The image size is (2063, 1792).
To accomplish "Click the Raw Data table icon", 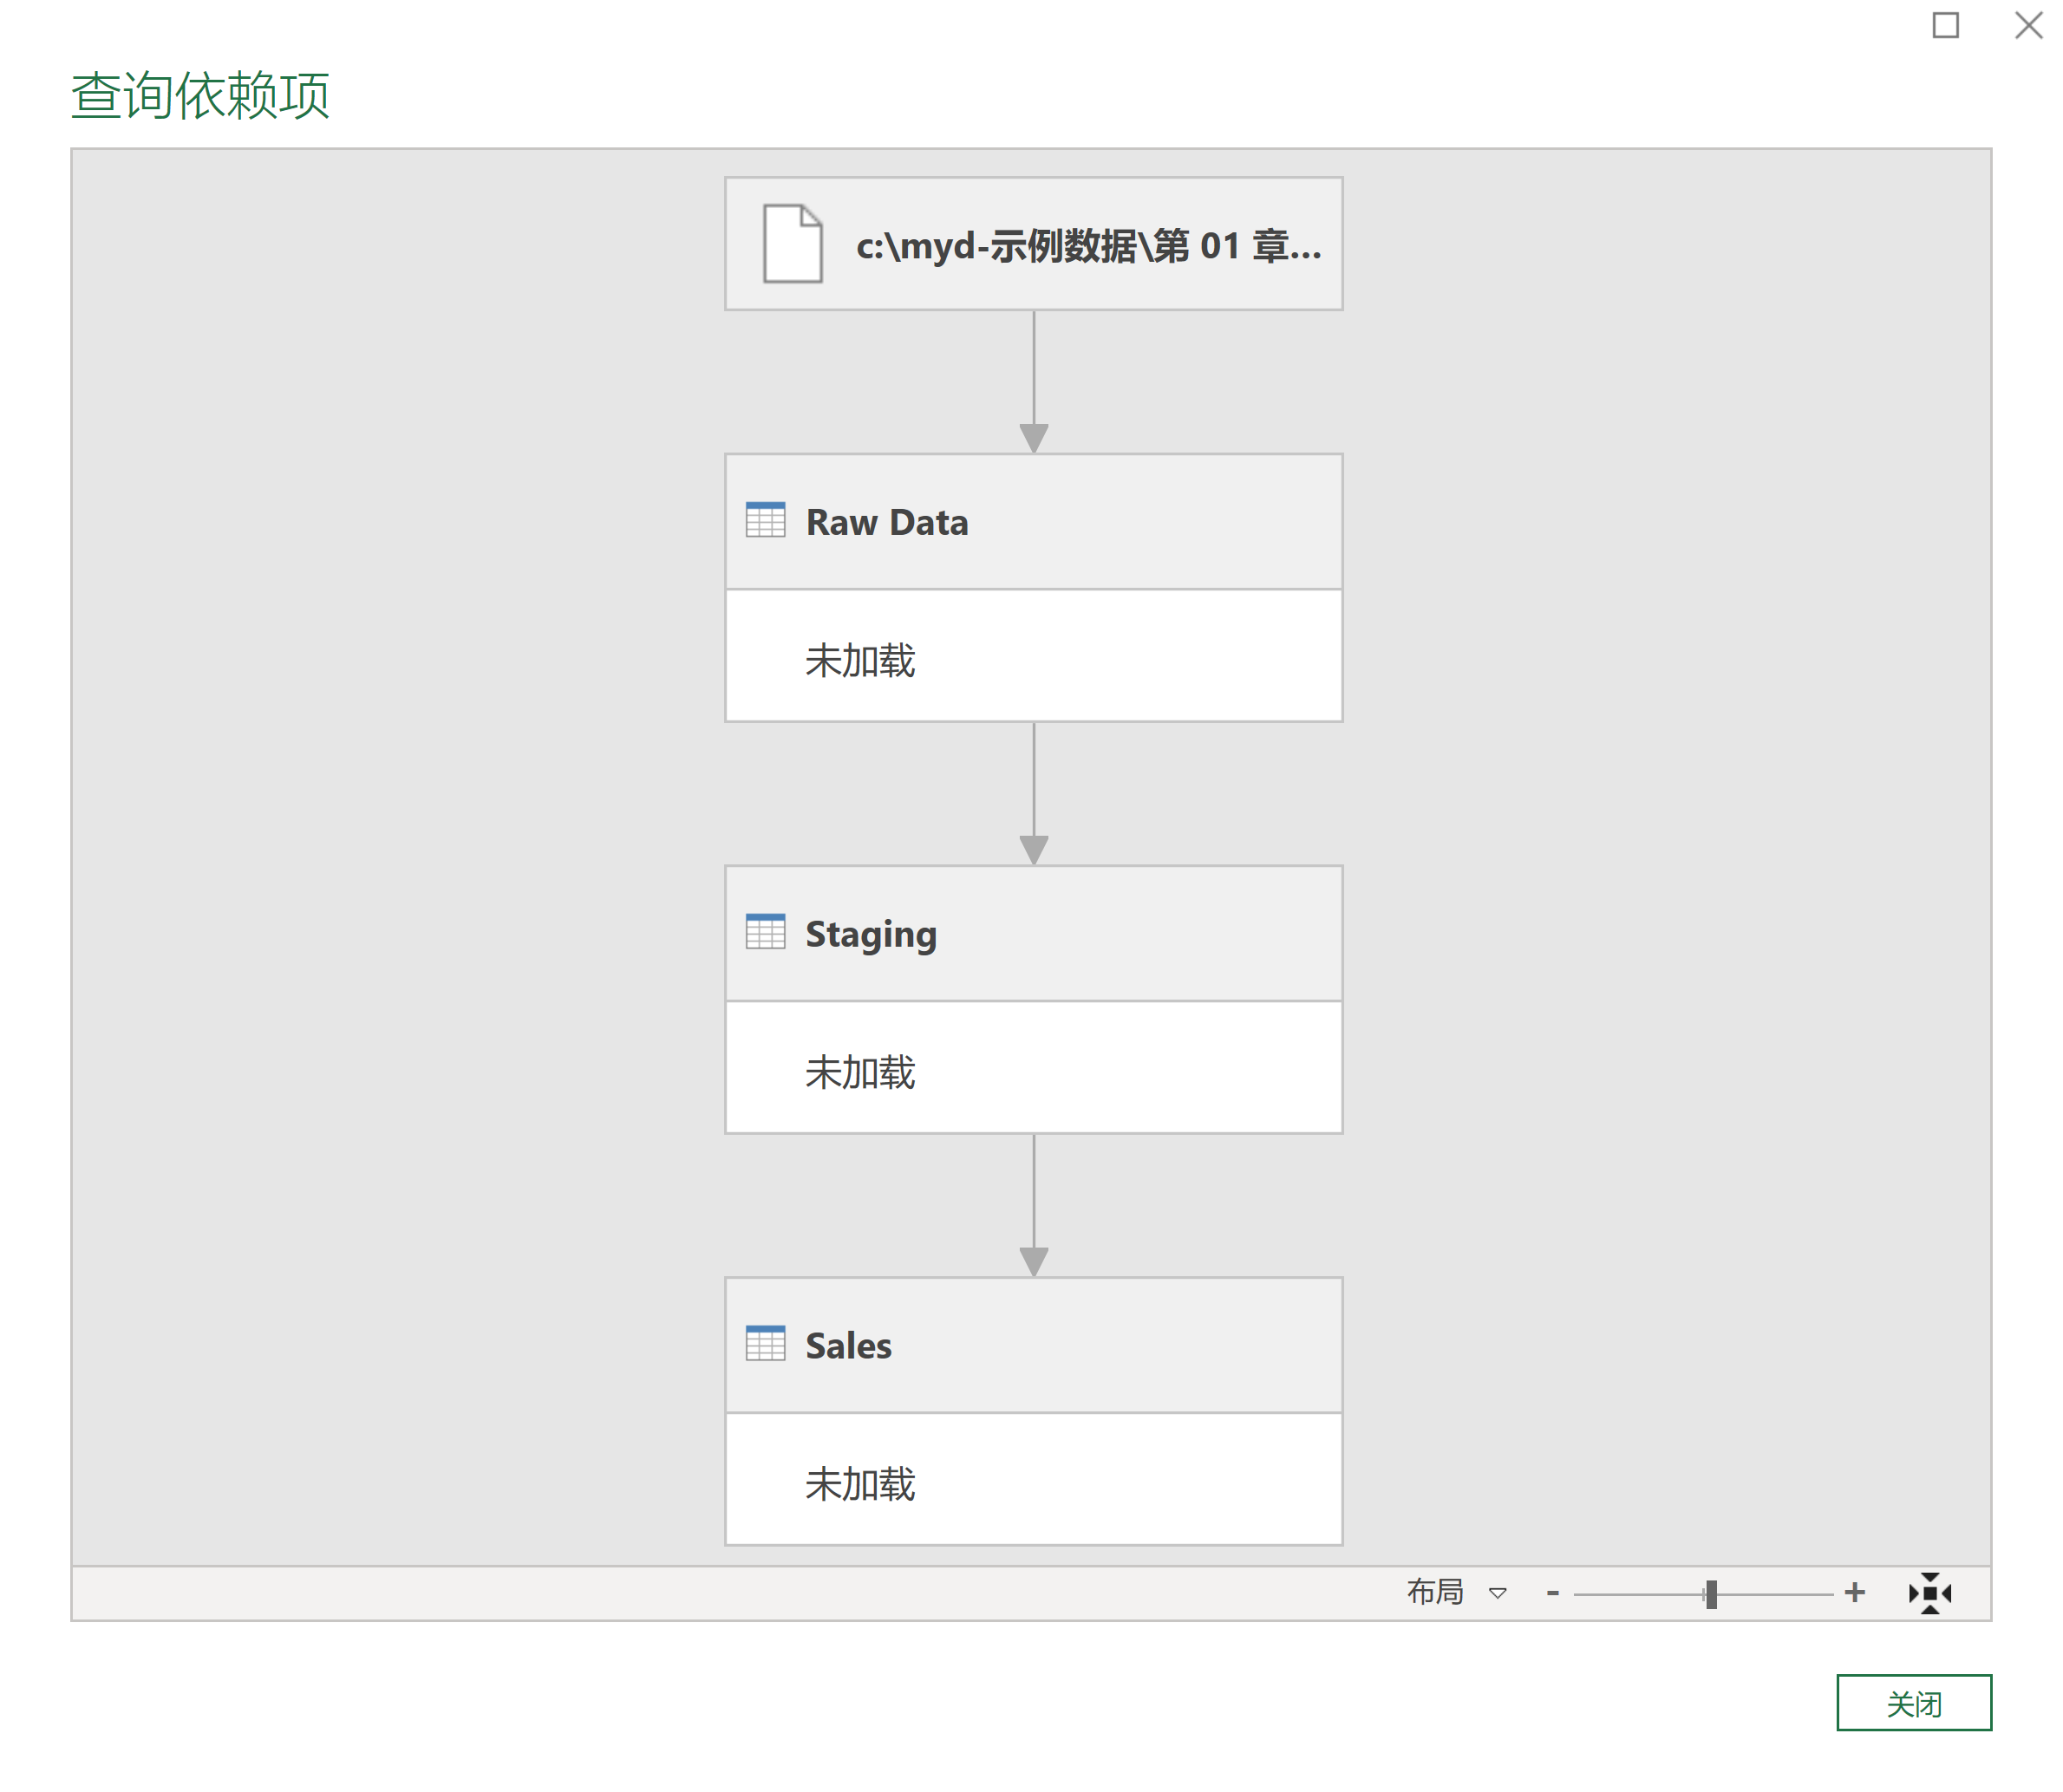I will pyautogui.click(x=765, y=520).
